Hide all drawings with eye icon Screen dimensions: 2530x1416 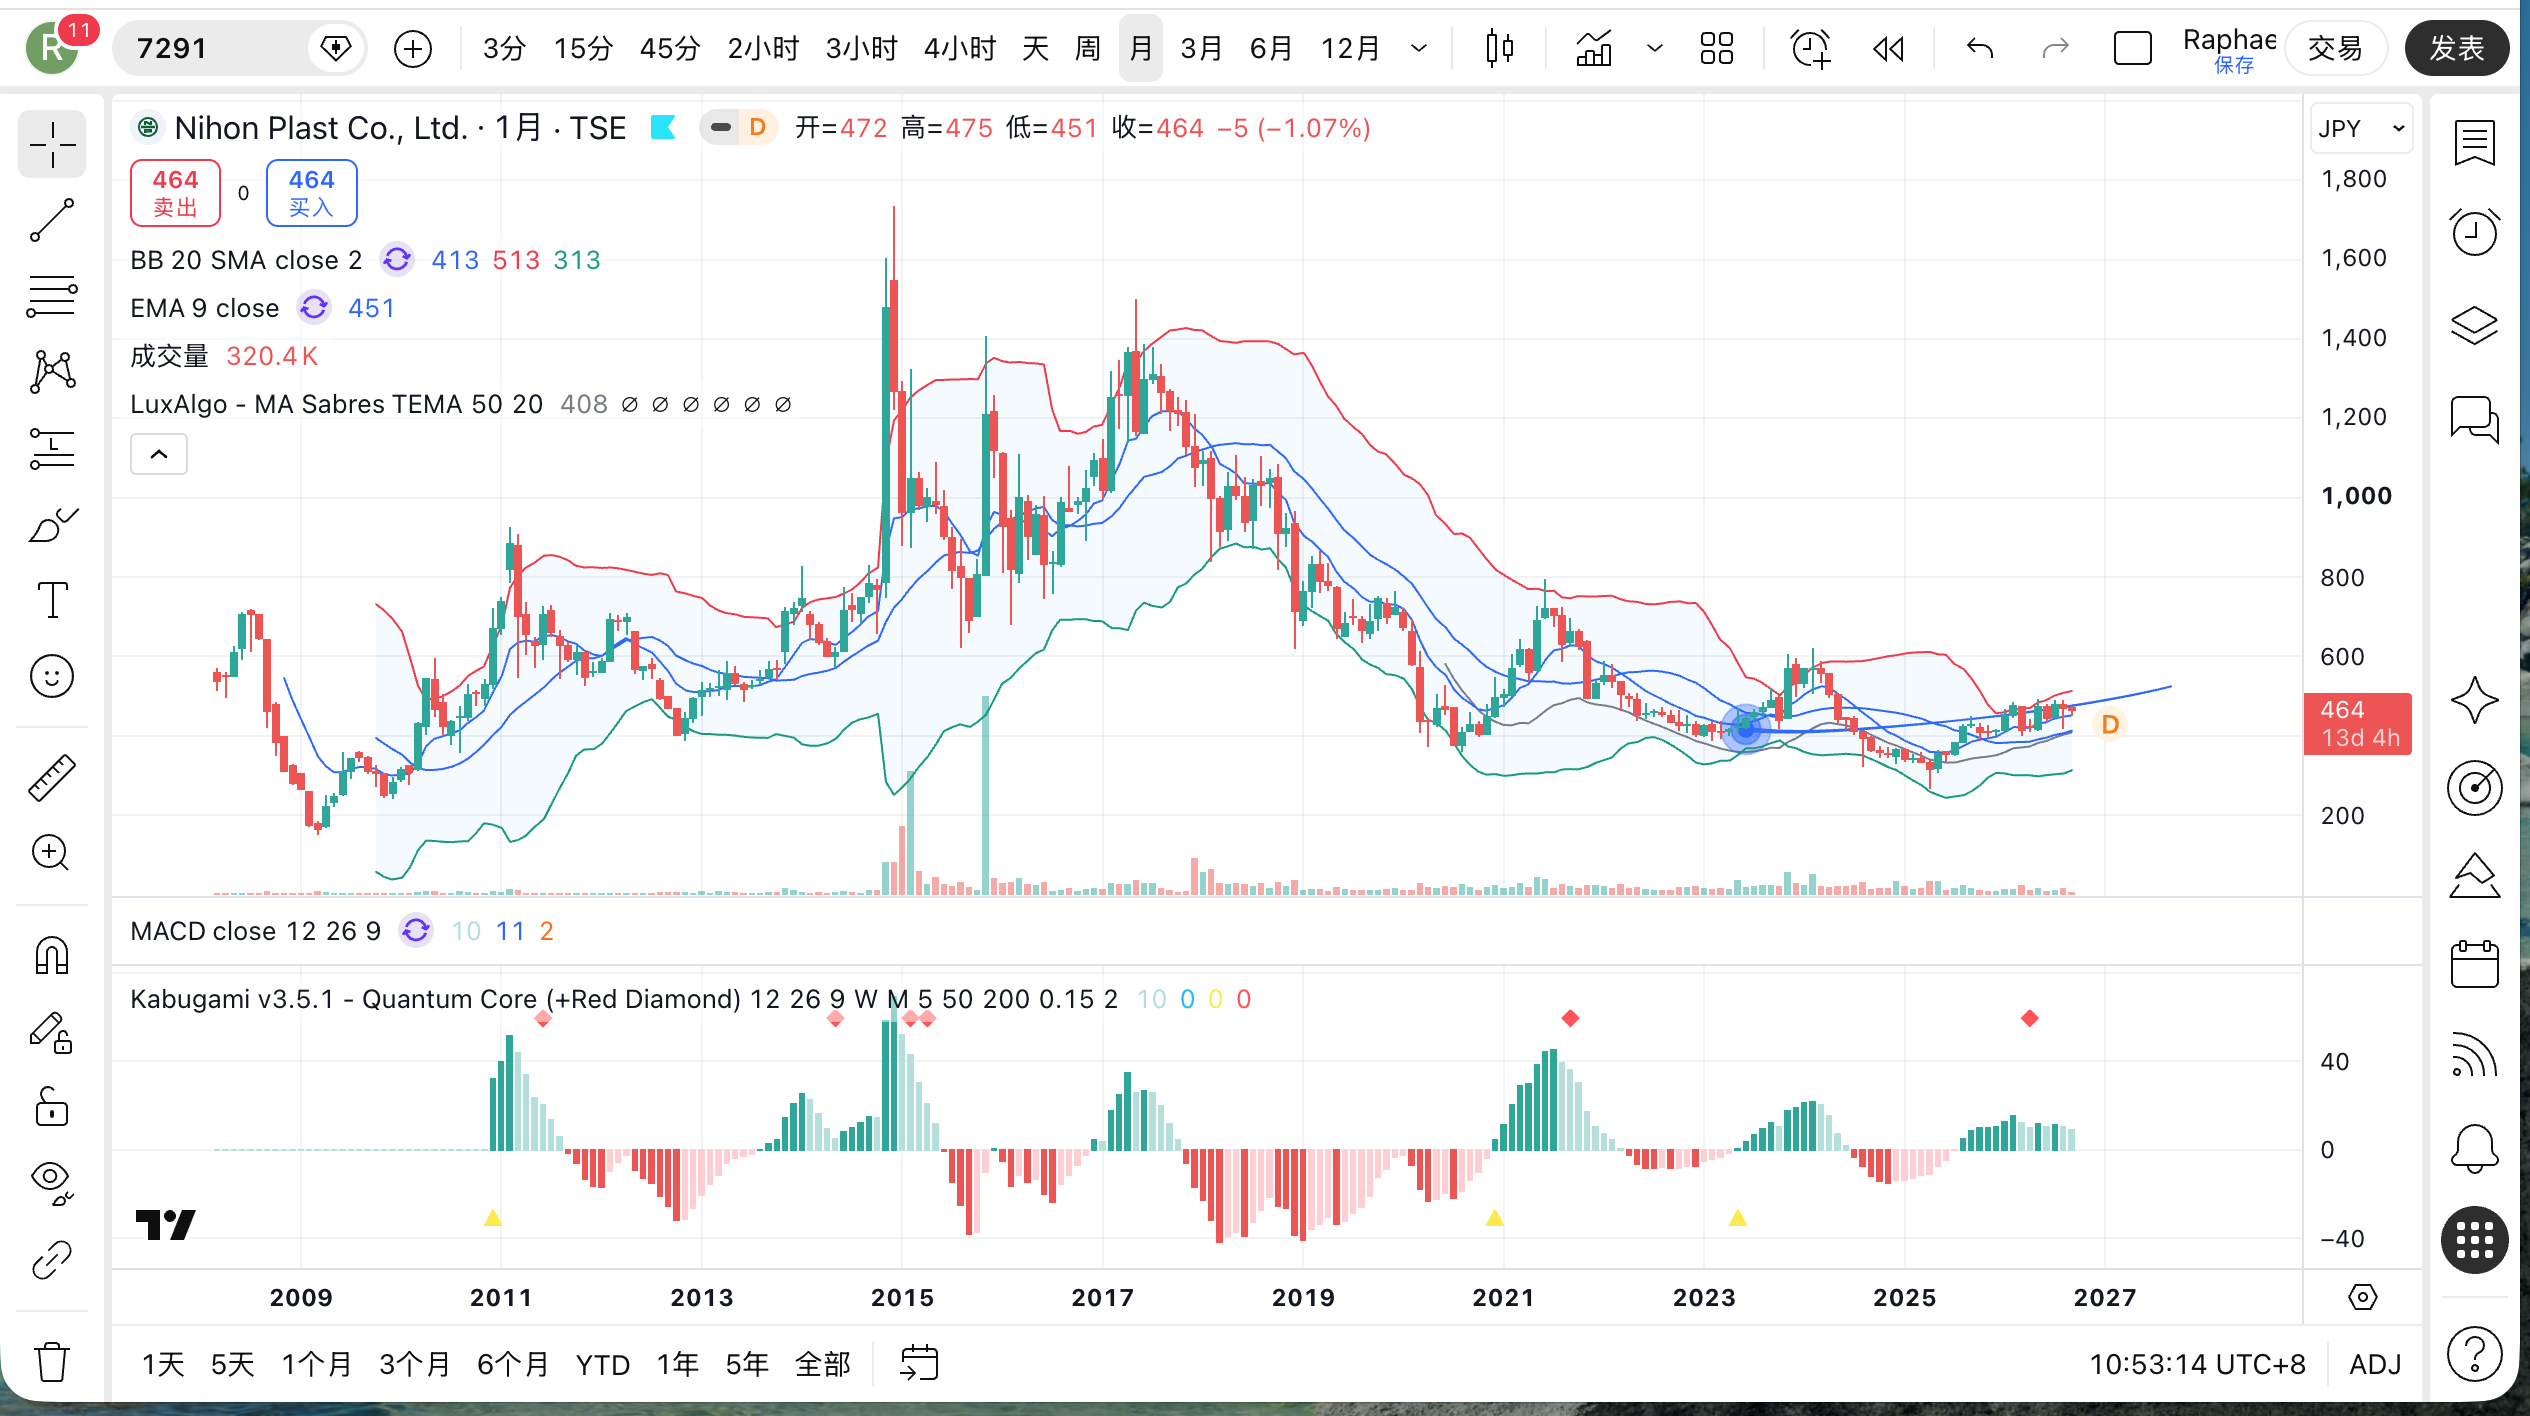pos(52,1182)
